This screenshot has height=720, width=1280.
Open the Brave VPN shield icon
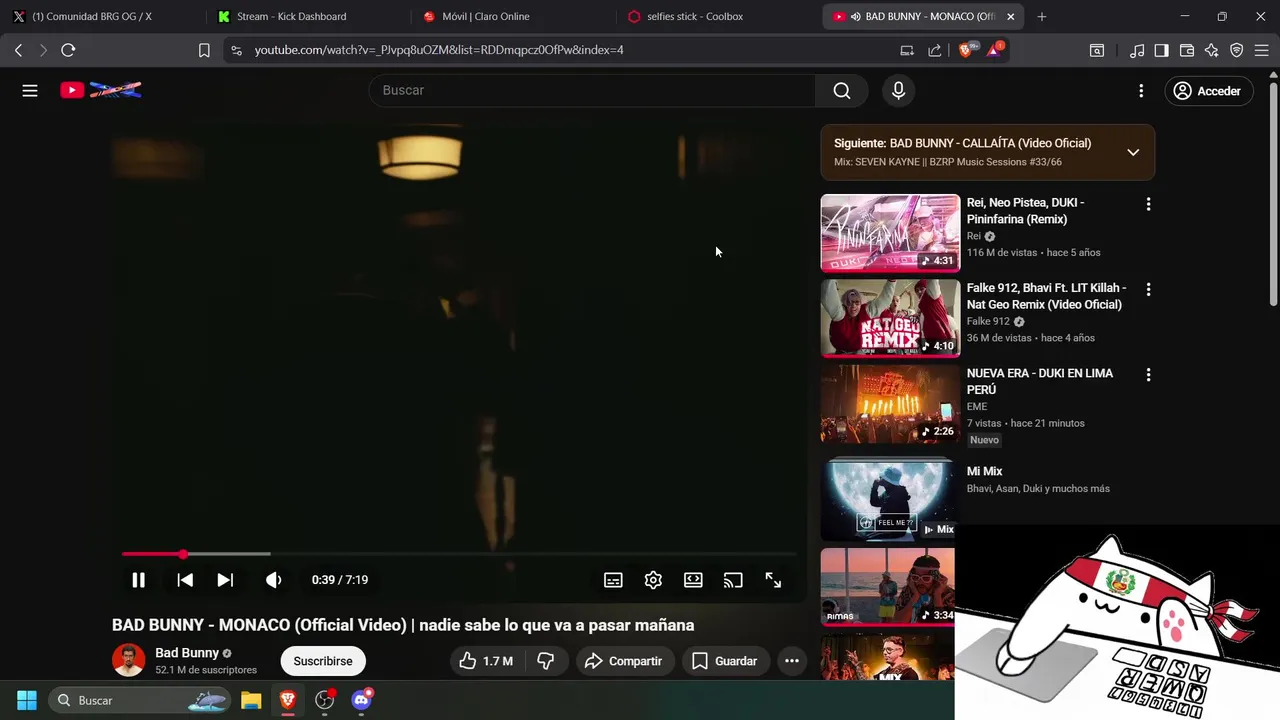pyautogui.click(x=1236, y=50)
